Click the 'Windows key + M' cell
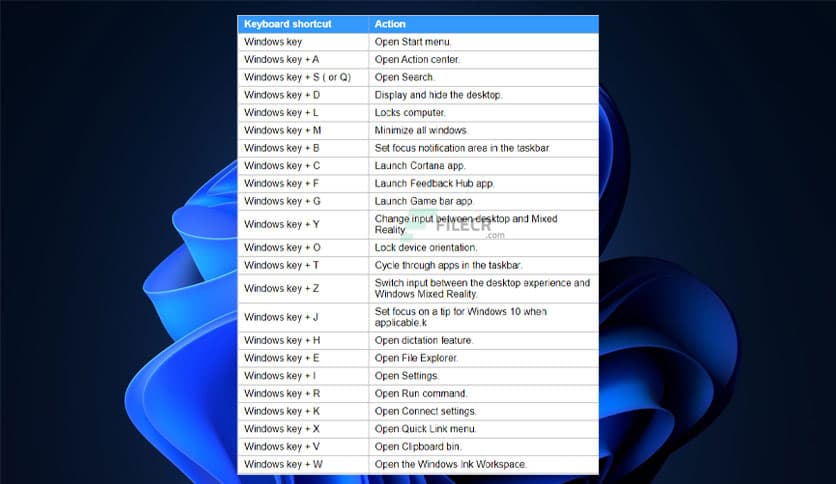 pos(303,130)
